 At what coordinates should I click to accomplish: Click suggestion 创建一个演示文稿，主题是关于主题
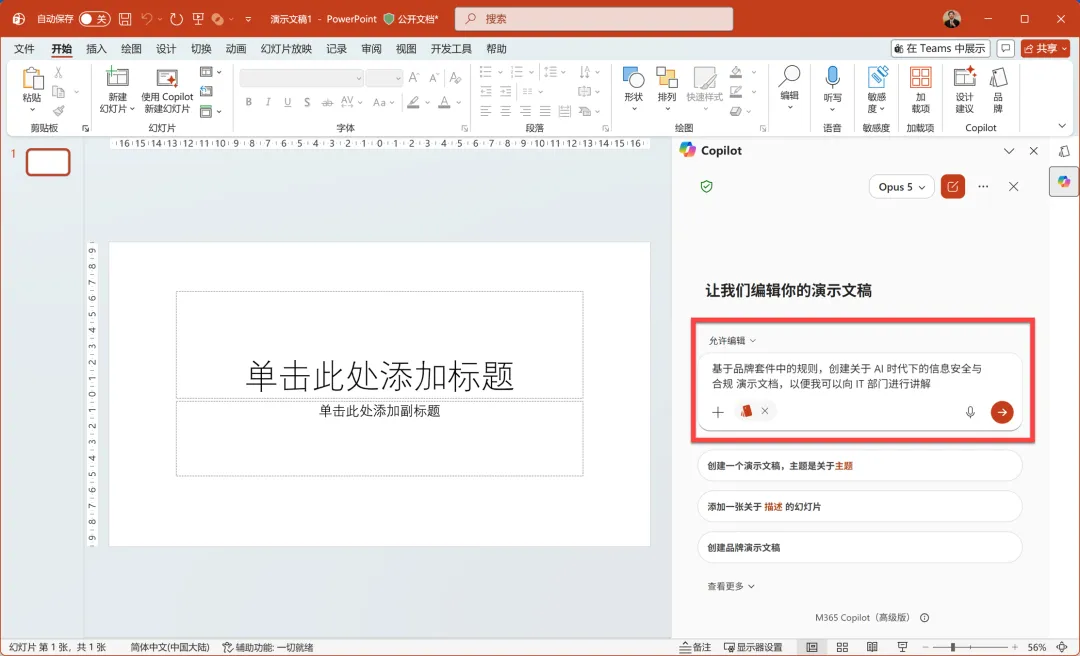pos(860,466)
